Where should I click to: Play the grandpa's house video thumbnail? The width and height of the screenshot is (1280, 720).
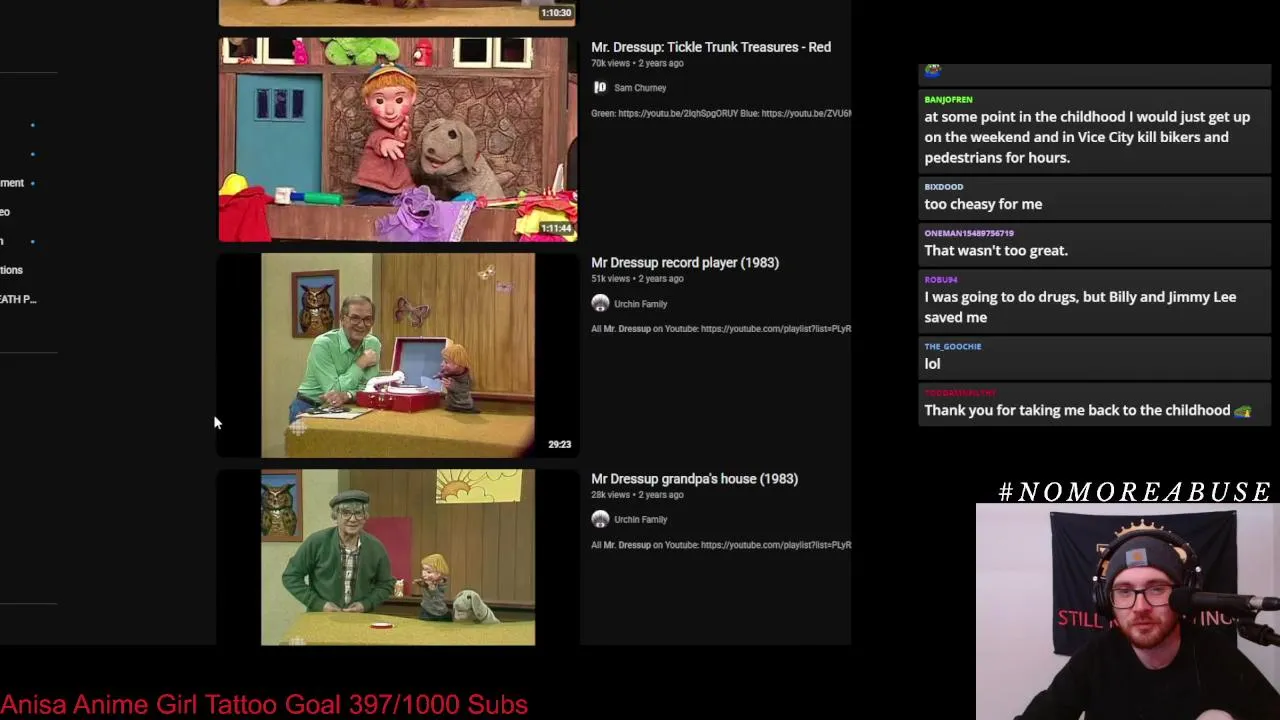click(x=397, y=557)
